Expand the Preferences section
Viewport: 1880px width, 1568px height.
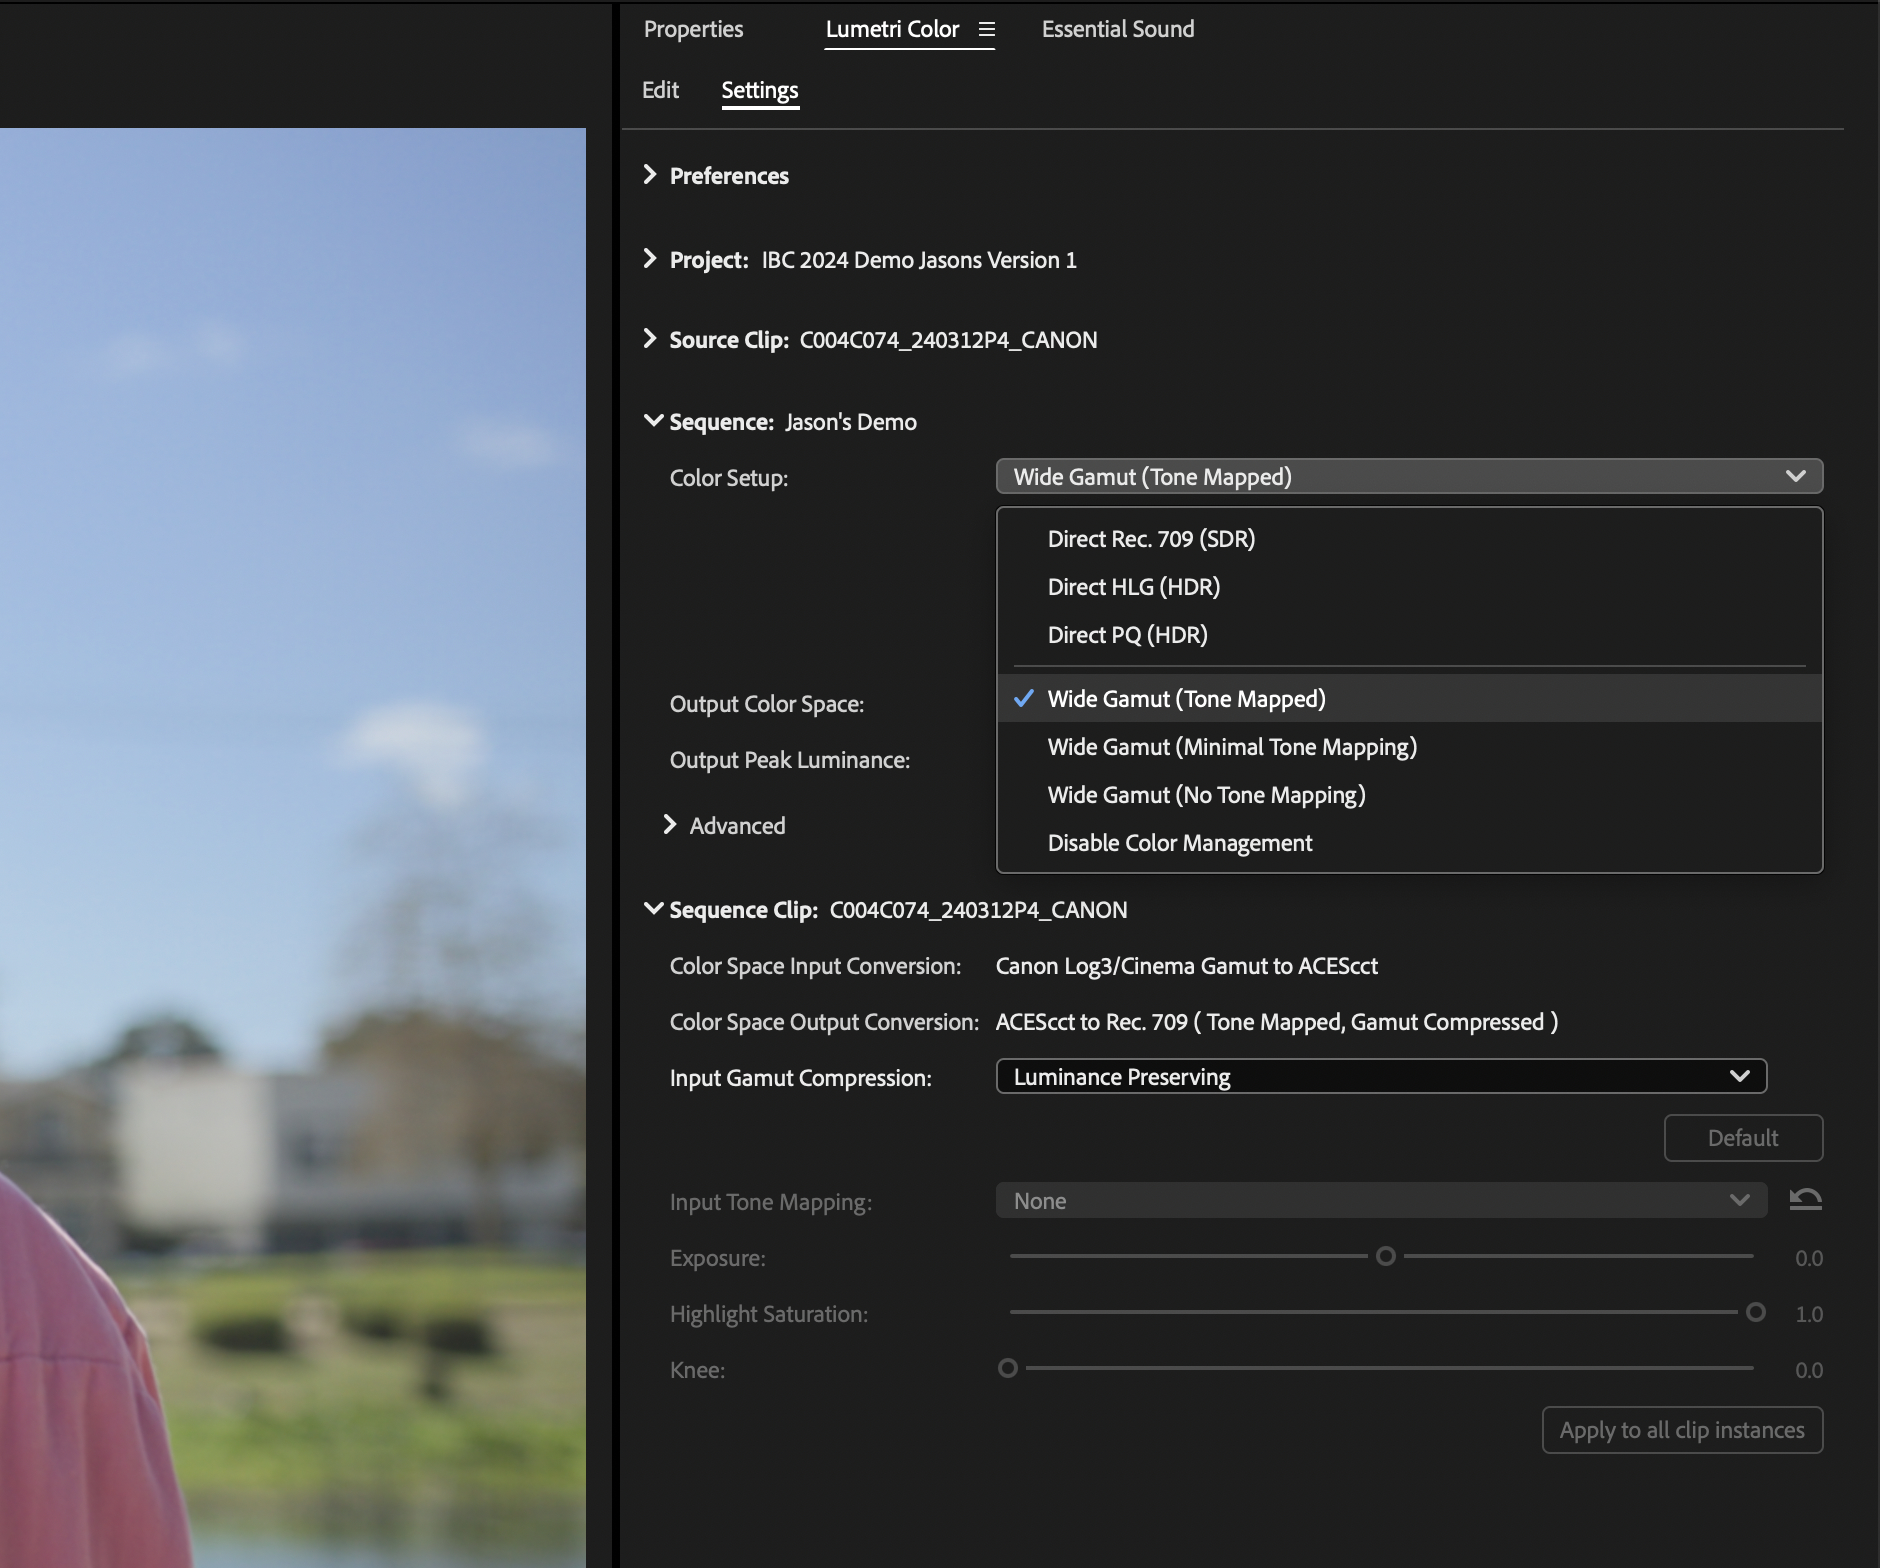click(650, 175)
